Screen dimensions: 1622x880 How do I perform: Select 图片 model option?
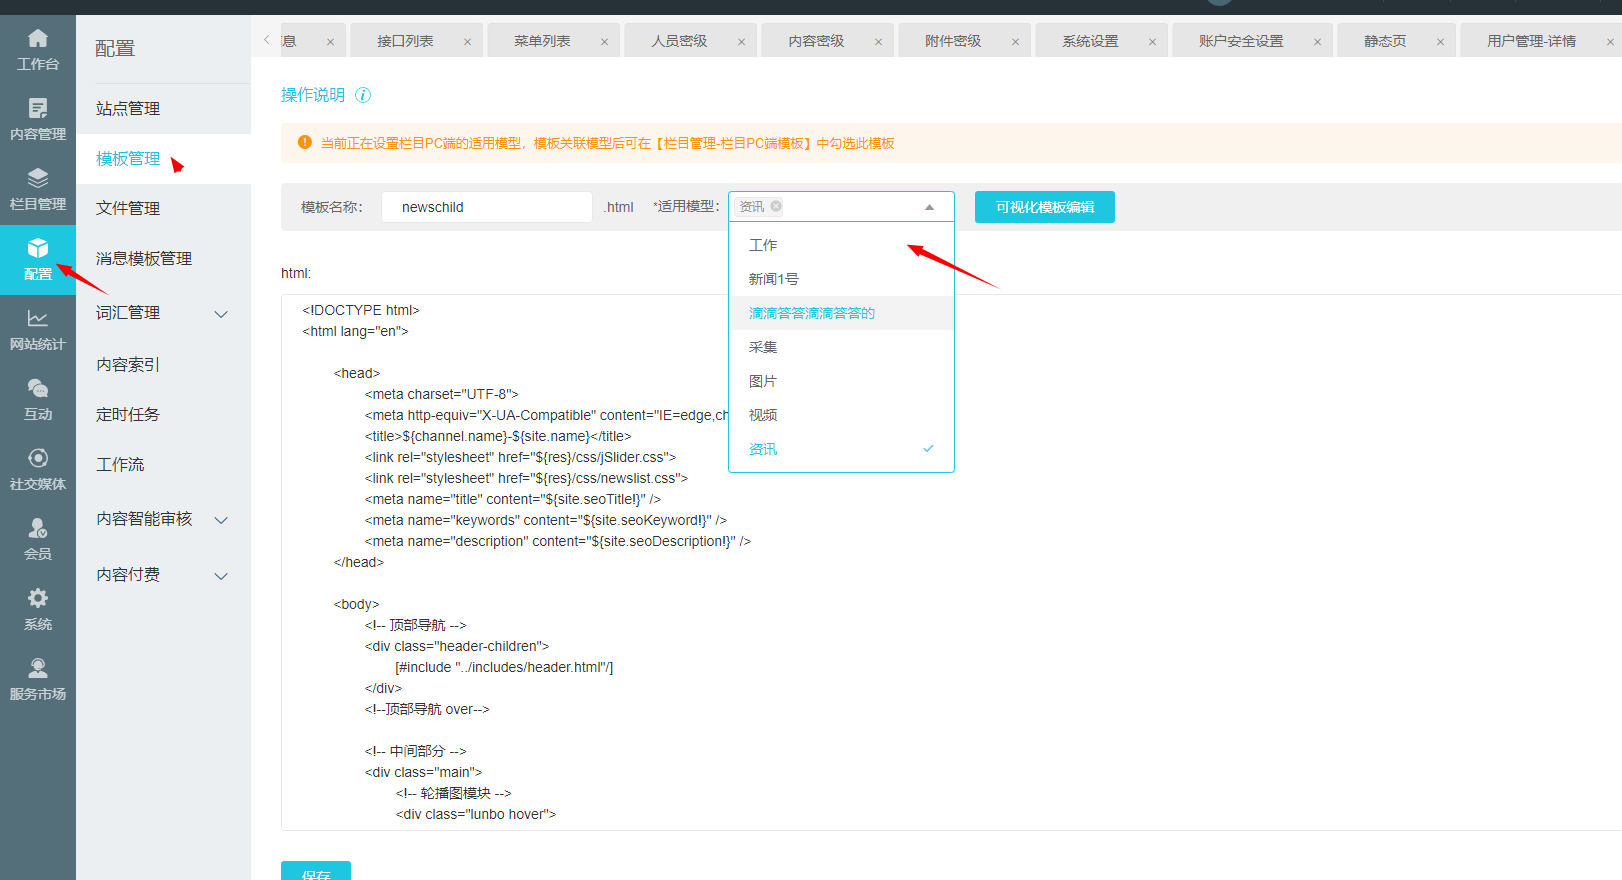point(841,381)
